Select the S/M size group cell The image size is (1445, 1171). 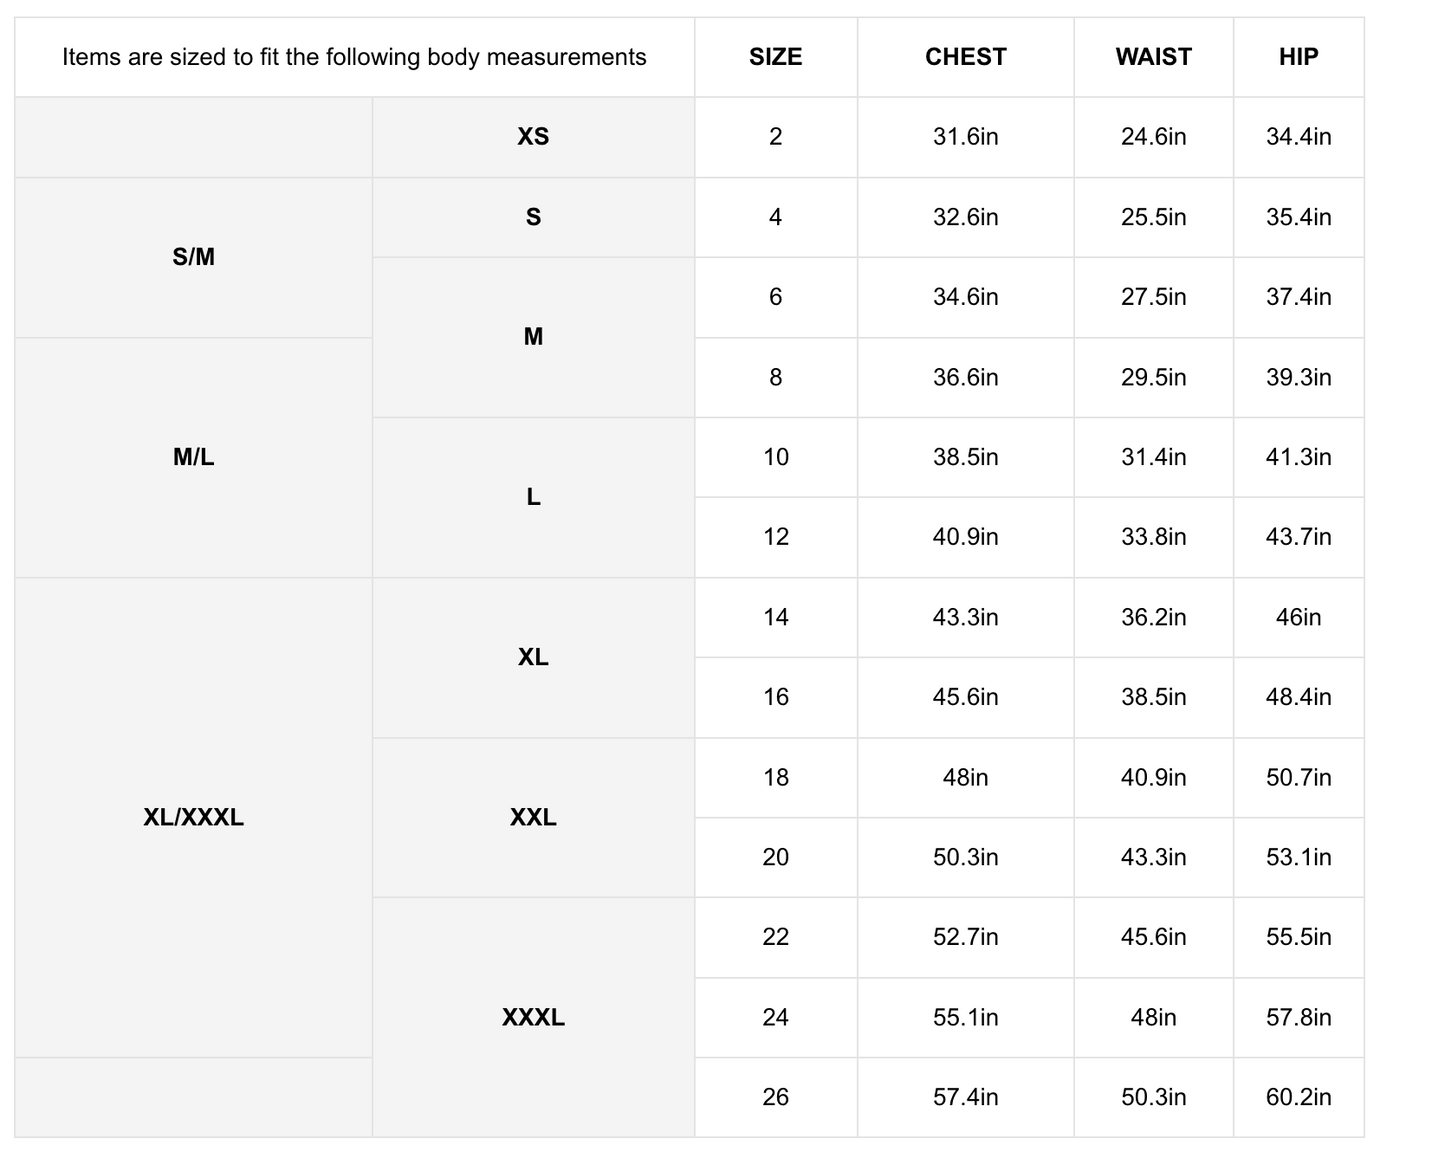pos(193,257)
